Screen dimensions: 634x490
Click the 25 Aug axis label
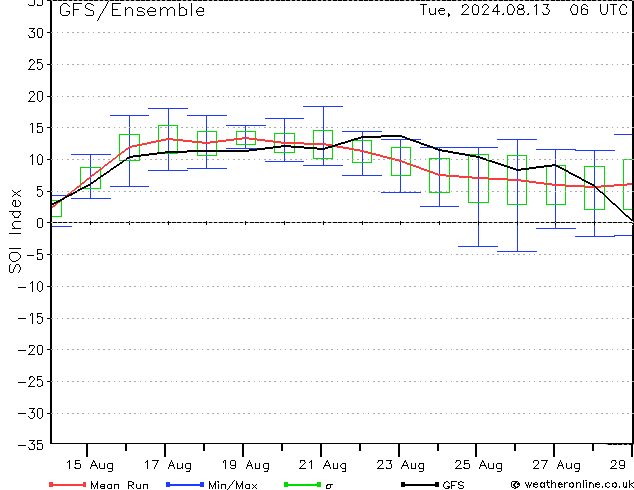(478, 465)
